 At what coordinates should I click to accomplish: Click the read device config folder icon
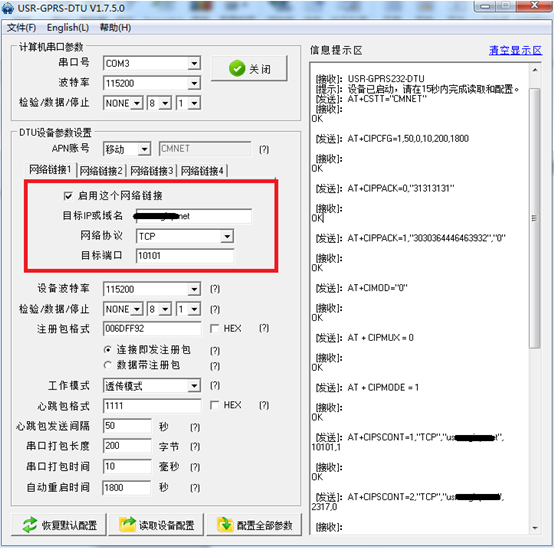(127, 525)
